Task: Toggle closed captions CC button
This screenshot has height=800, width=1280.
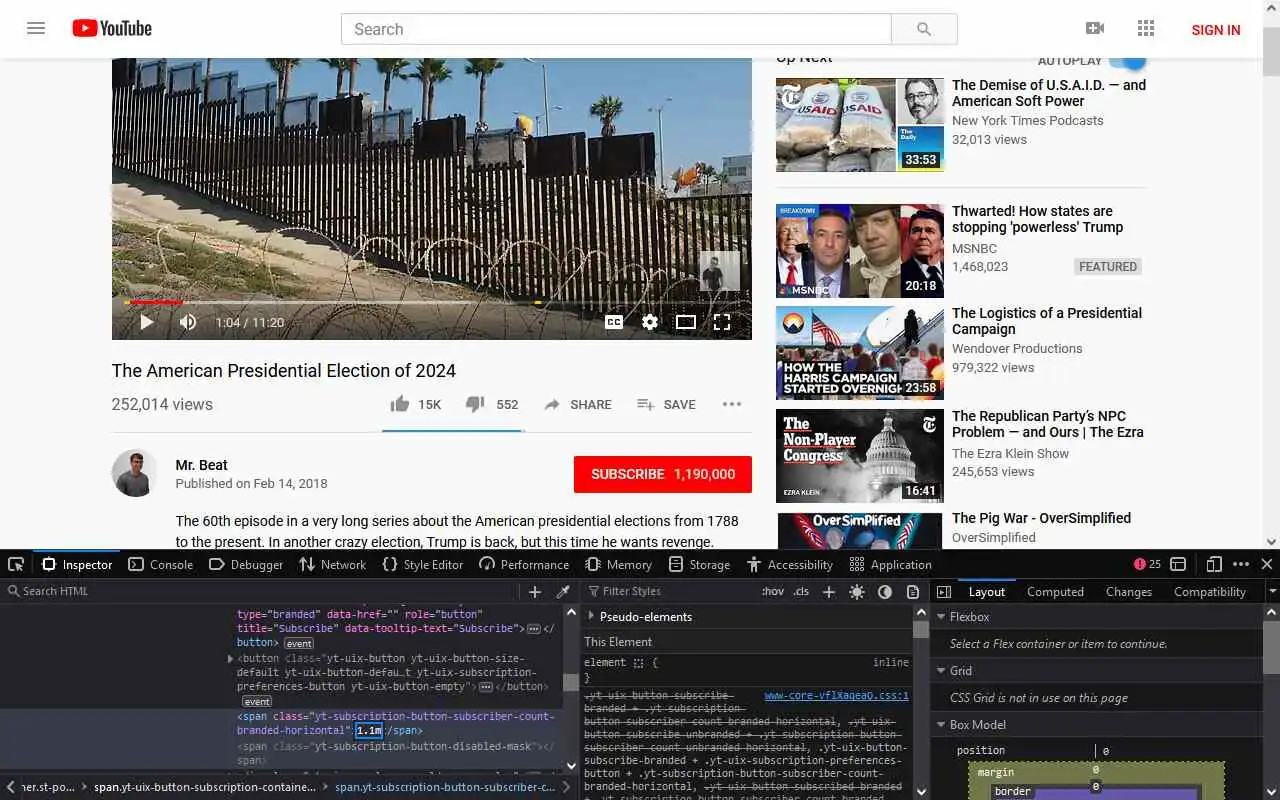Action: (x=614, y=322)
